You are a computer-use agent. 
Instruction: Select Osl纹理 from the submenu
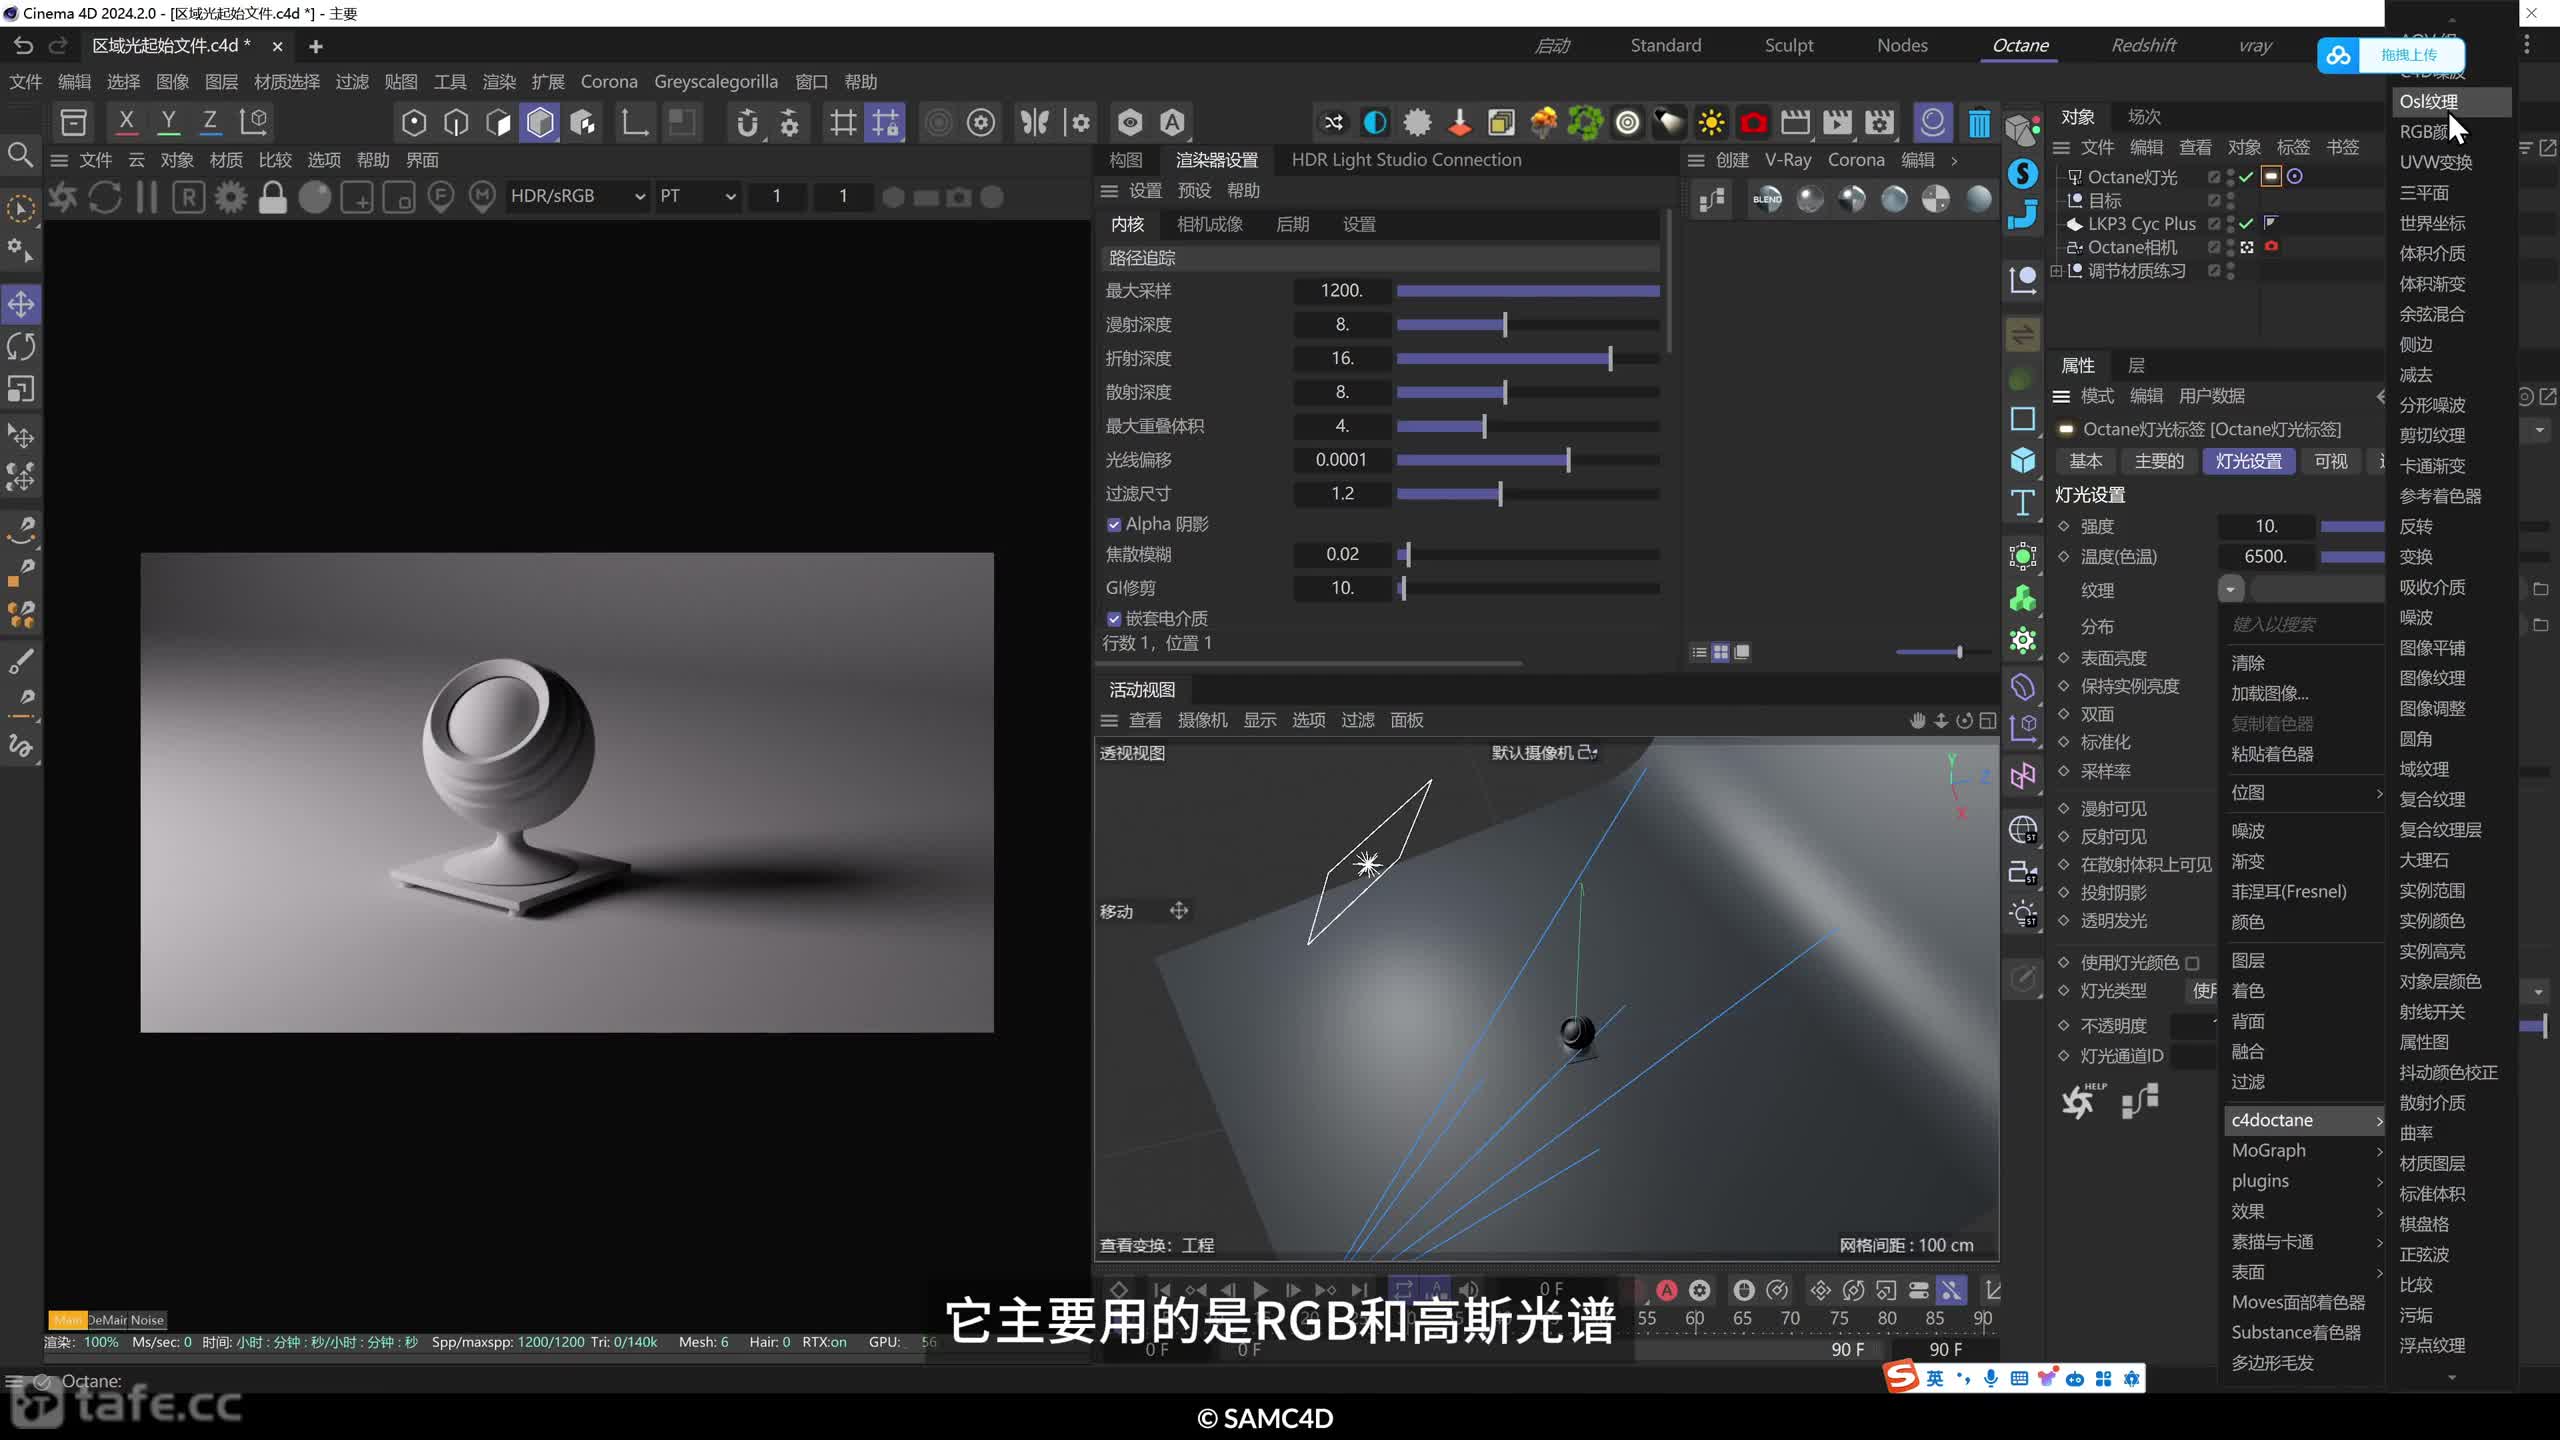(2452, 102)
